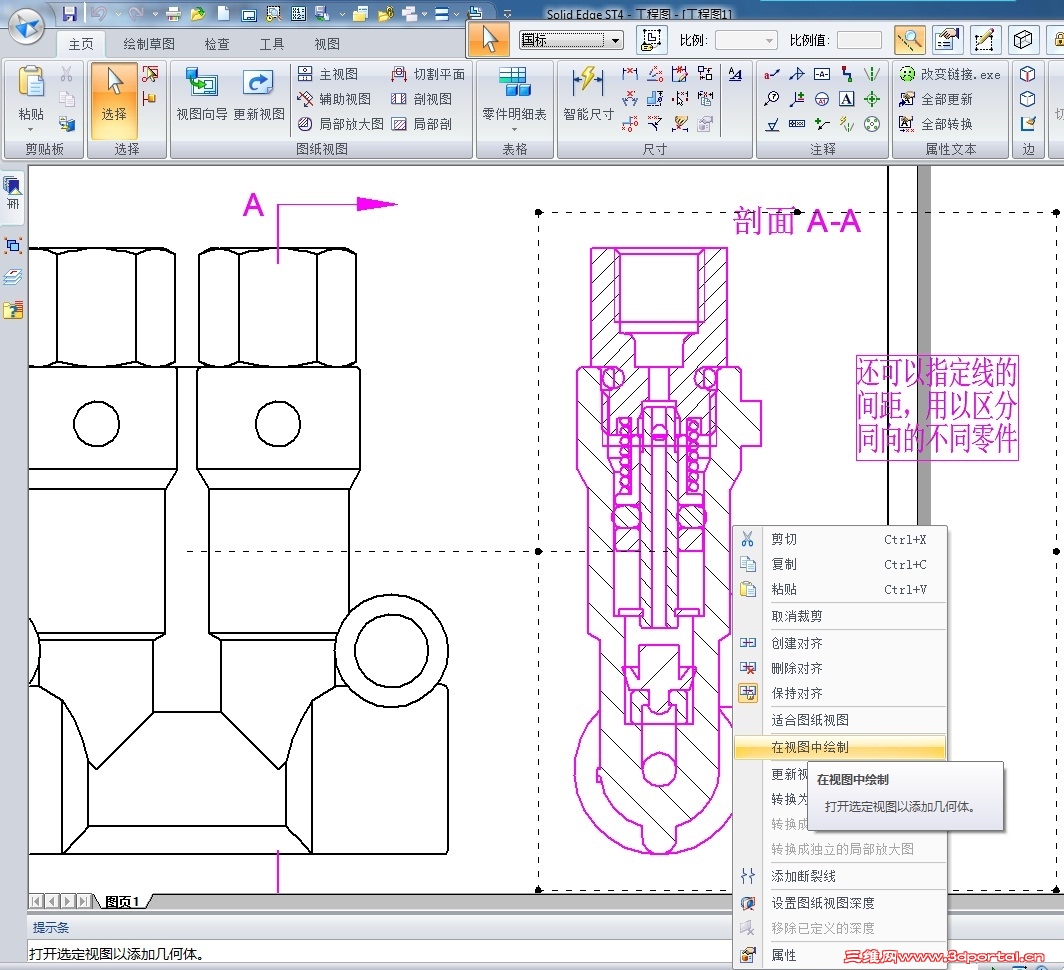1064x970 pixels.
Task: Click the Solid Edge application button
Action: (x=26, y=26)
